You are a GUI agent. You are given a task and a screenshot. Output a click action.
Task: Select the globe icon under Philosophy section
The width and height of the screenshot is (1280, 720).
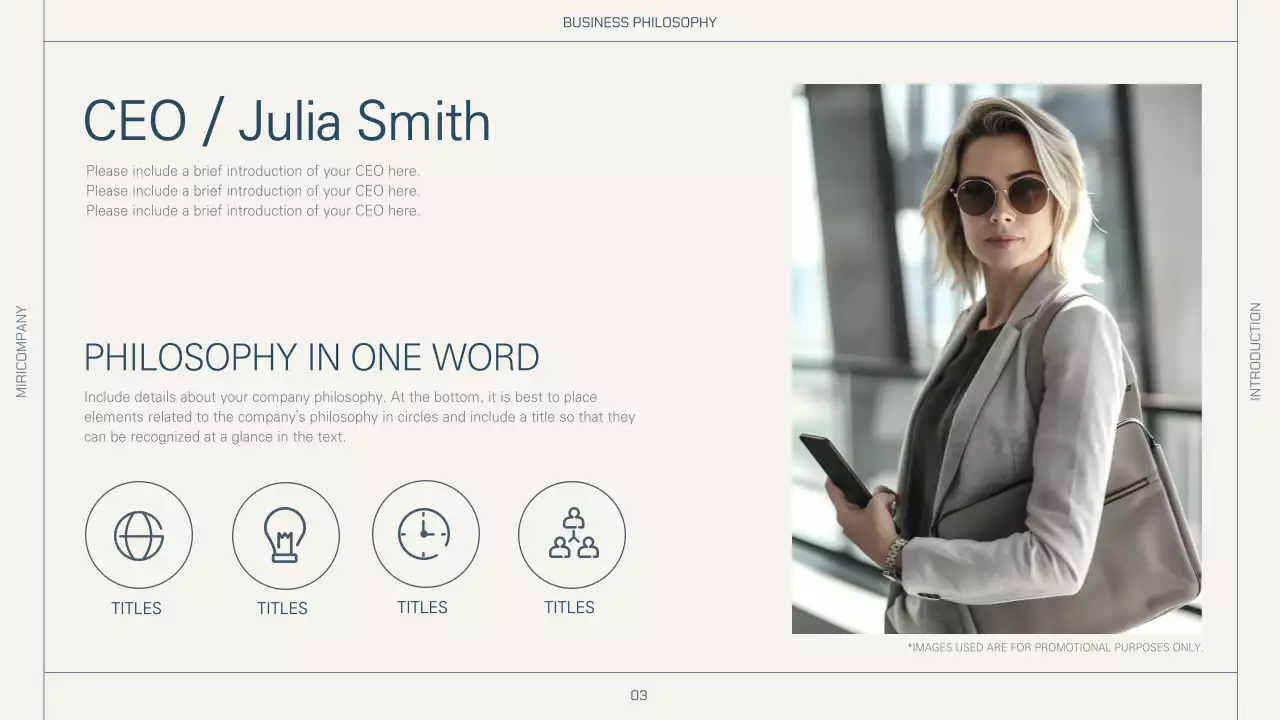click(139, 535)
